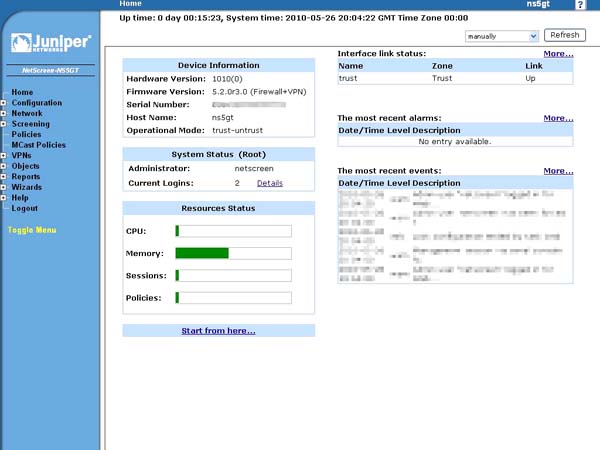
Task: Click the Administrator value netscreen
Action: tap(254, 169)
